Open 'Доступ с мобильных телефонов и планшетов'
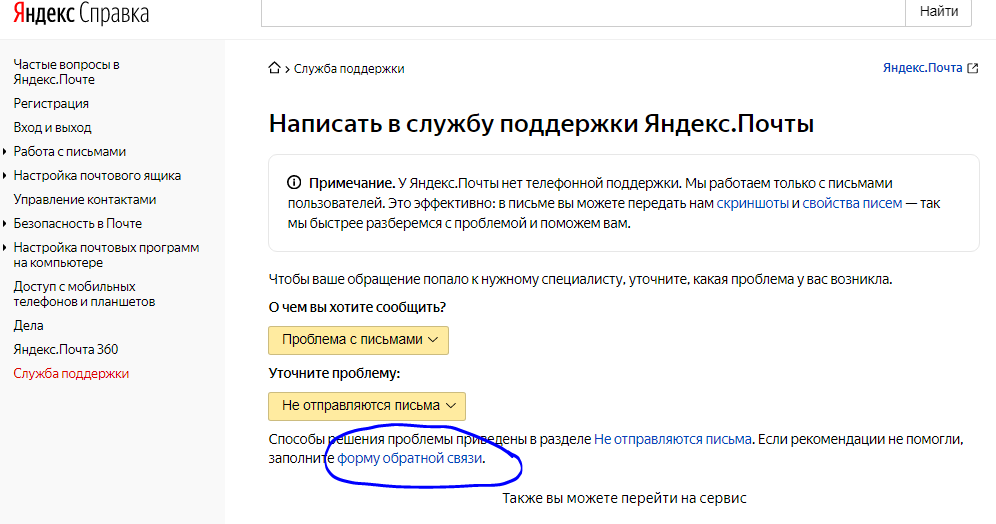 (84, 294)
